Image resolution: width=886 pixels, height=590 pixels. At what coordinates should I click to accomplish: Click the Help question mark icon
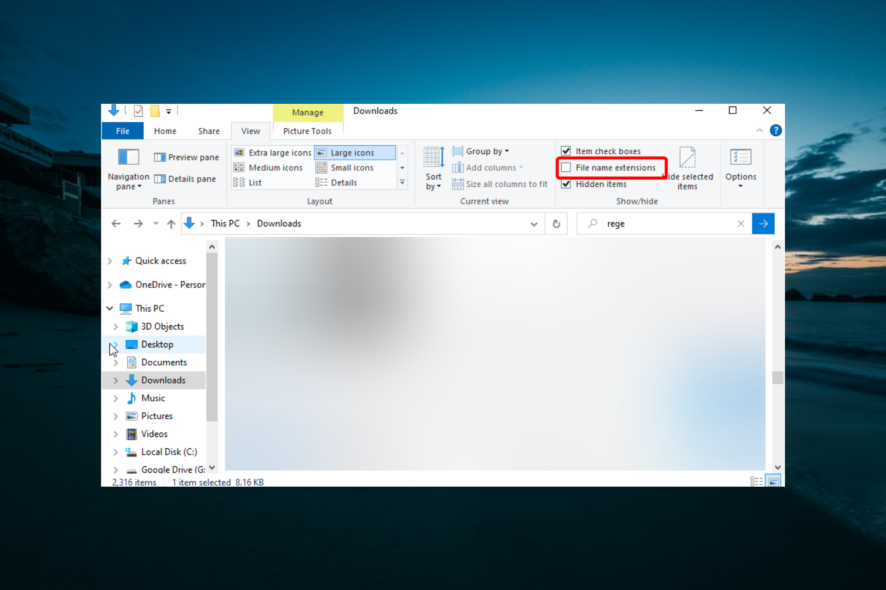(x=776, y=131)
